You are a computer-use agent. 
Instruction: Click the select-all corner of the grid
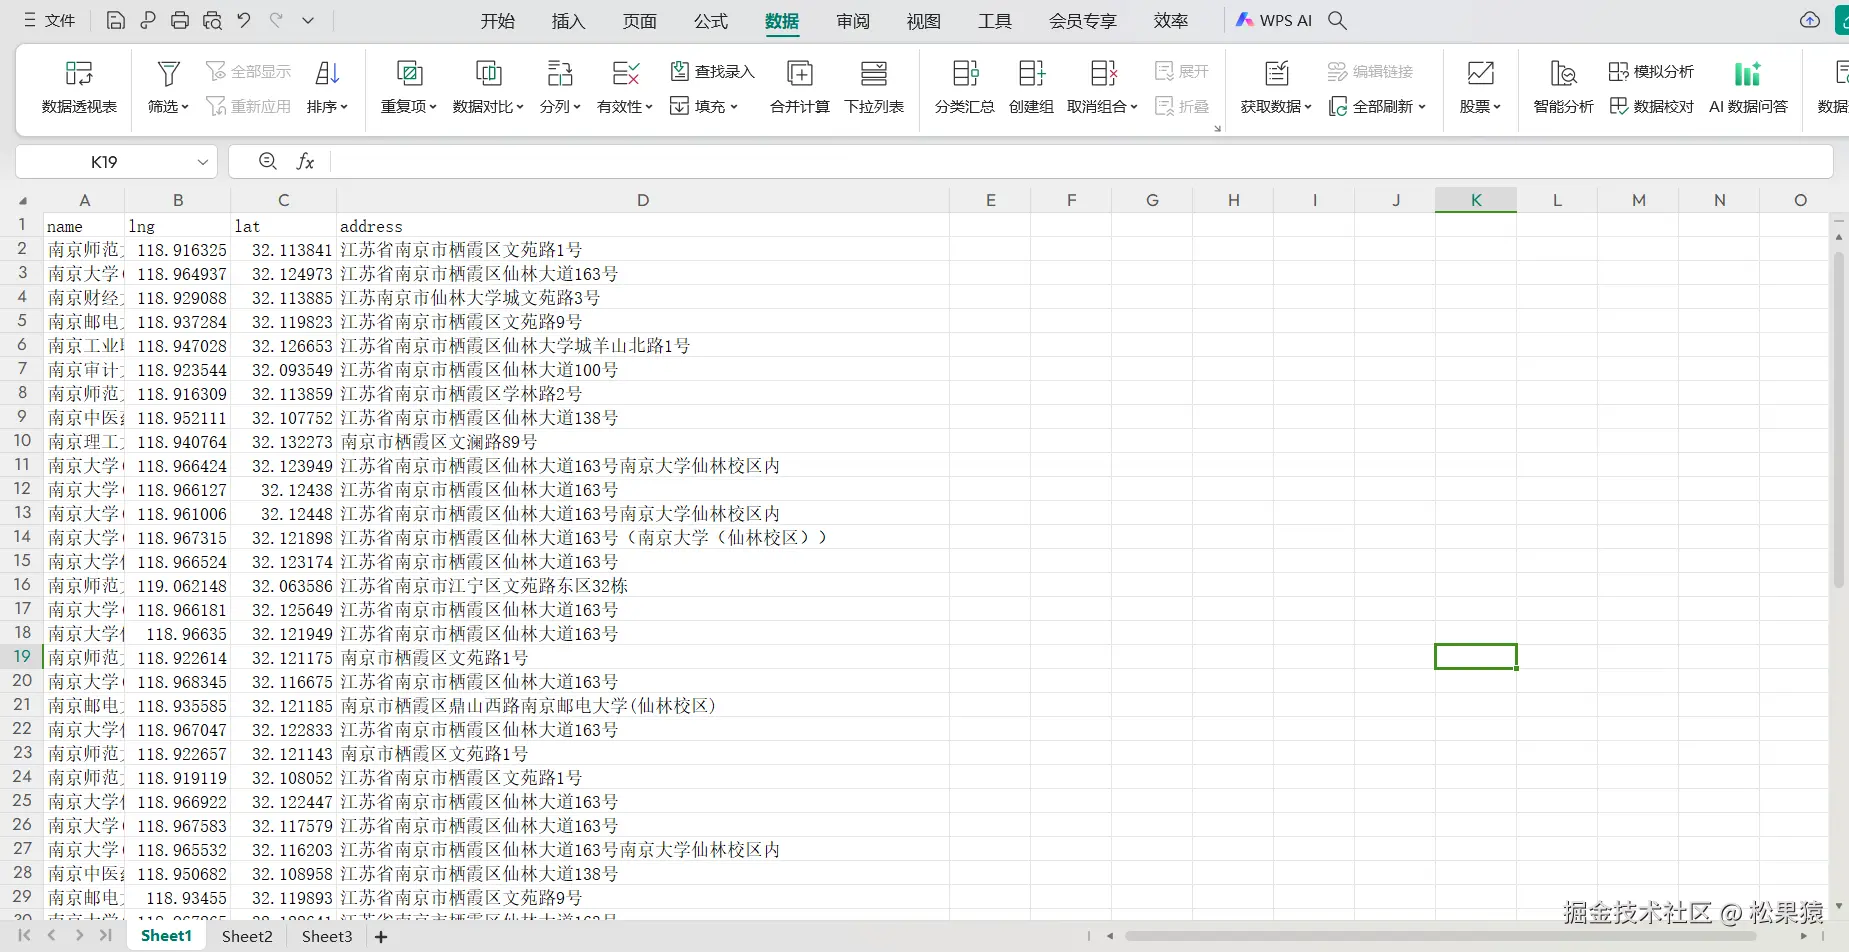pyautogui.click(x=22, y=200)
